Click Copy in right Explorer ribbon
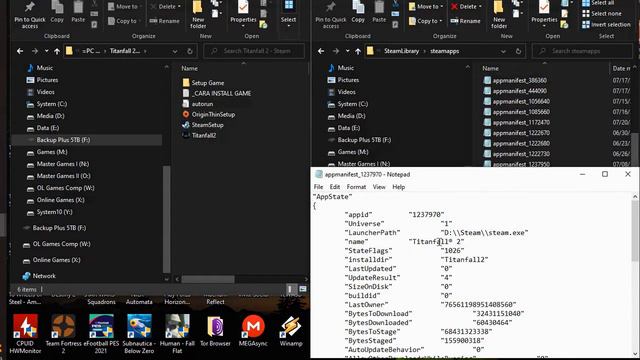This screenshot has width=640, height=360. point(358,12)
